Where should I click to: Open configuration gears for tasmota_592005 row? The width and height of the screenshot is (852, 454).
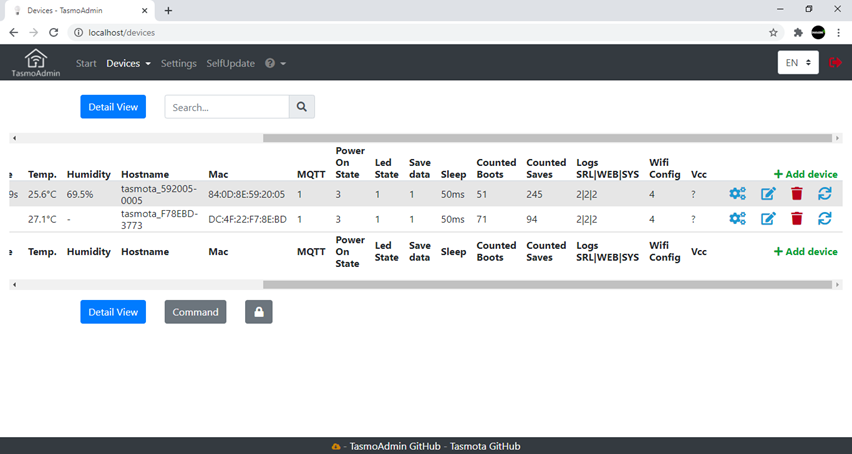(x=737, y=193)
